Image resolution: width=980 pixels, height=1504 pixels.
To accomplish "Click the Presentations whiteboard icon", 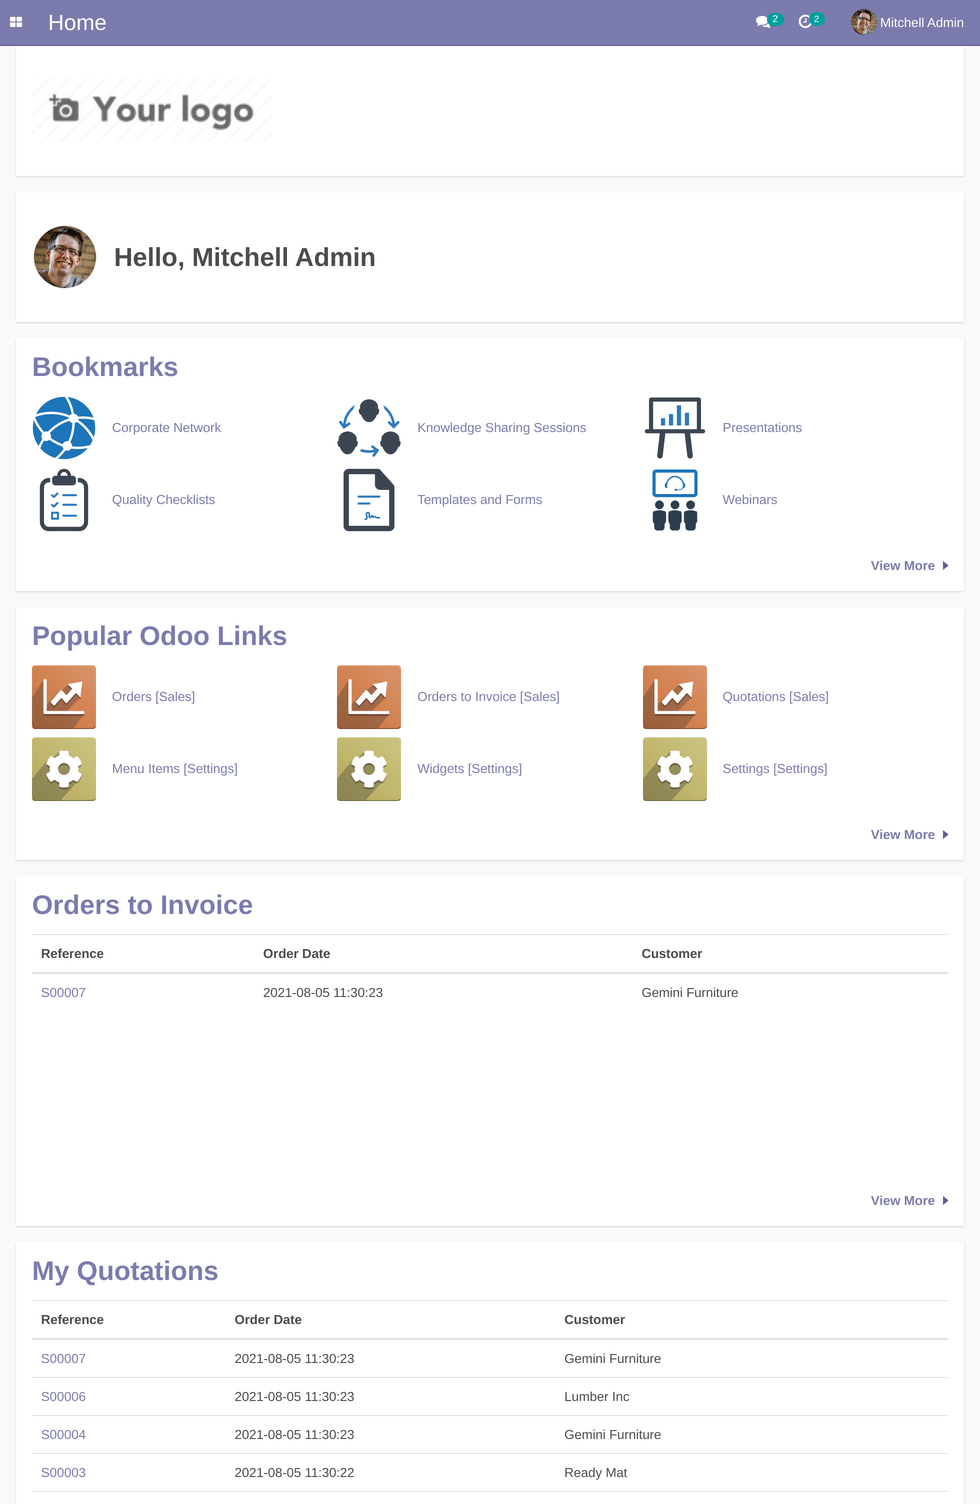I will 674,427.
